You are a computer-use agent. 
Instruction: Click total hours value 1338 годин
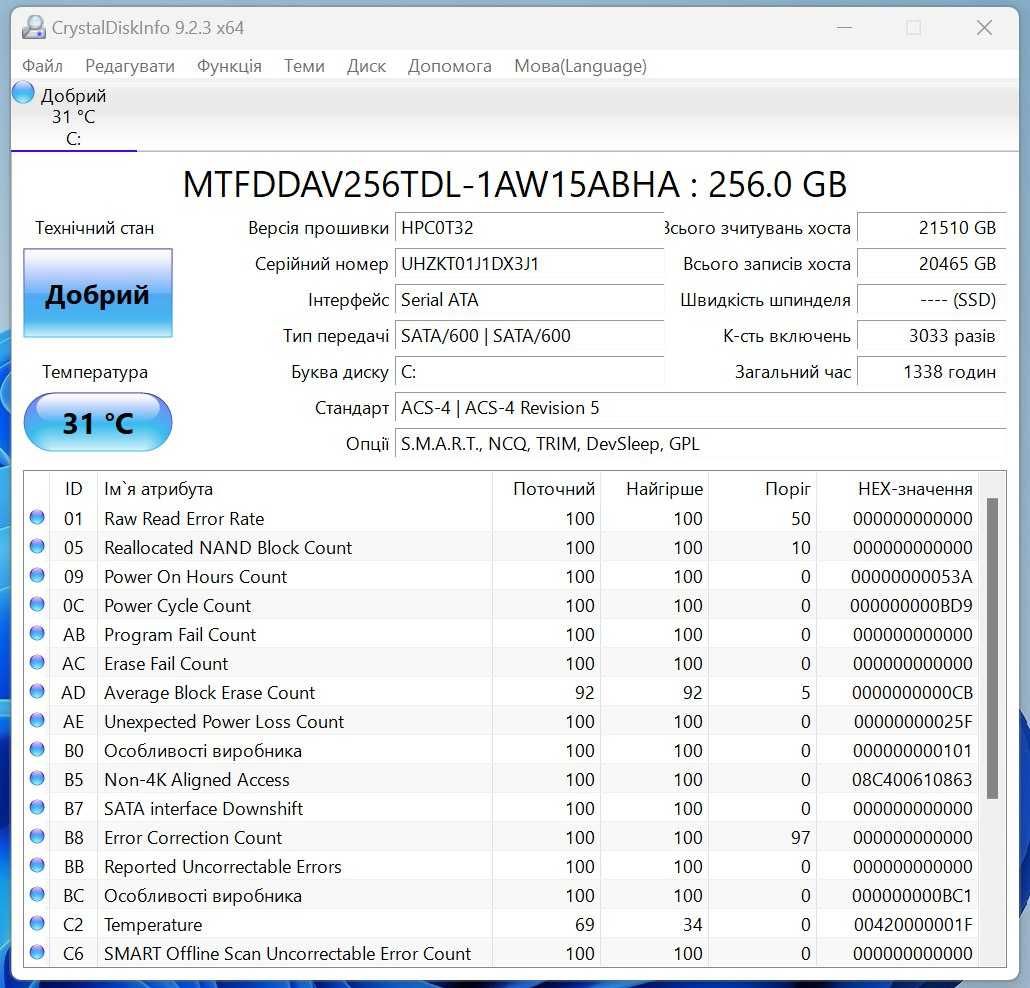tap(931, 372)
